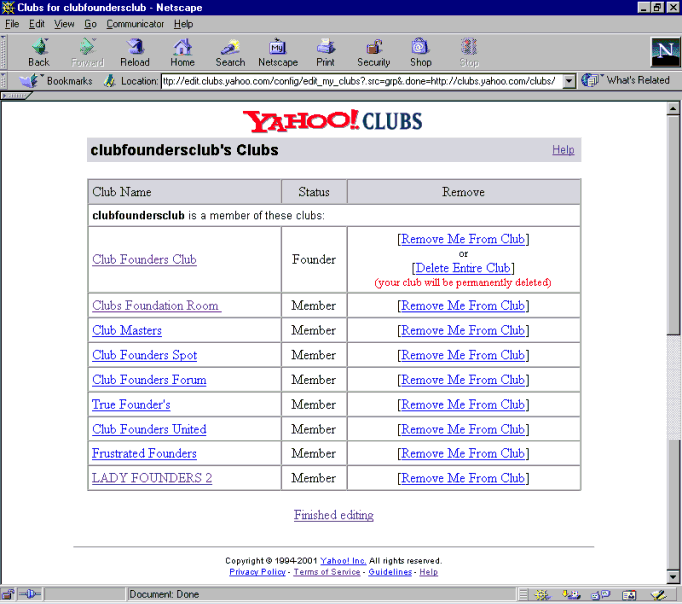Collapse the personal toolbar with its tab handle
The height and width of the screenshot is (604, 682).
16,96
